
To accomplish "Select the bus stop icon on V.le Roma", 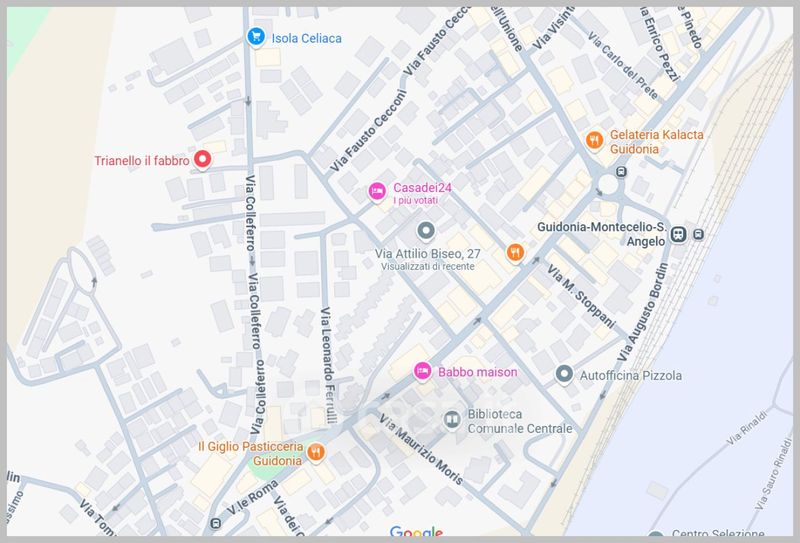I will pos(216,524).
